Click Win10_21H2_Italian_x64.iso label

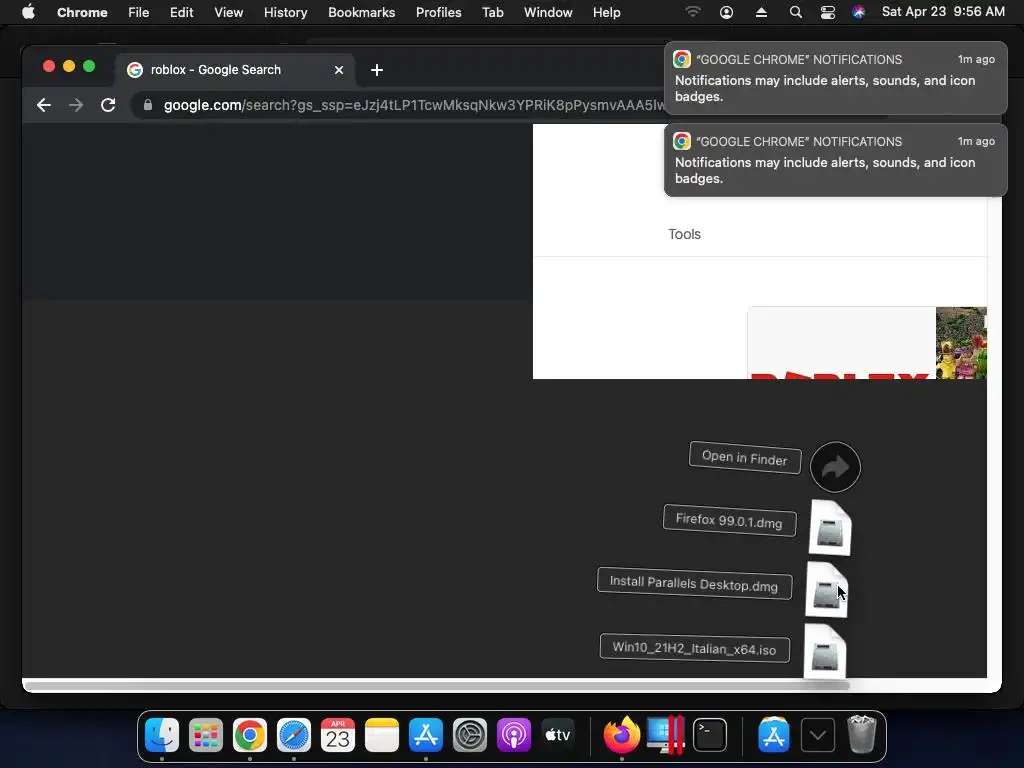[x=694, y=648]
